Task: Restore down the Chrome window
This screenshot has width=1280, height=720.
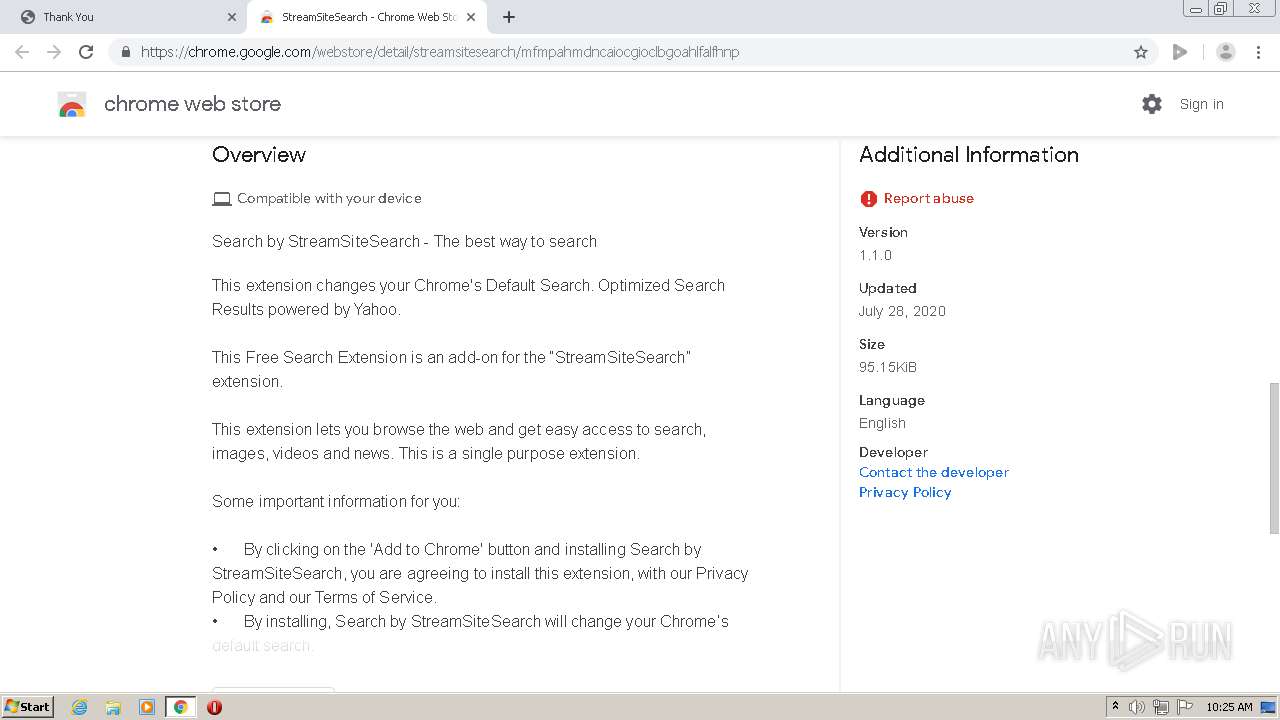Action: [1221, 8]
